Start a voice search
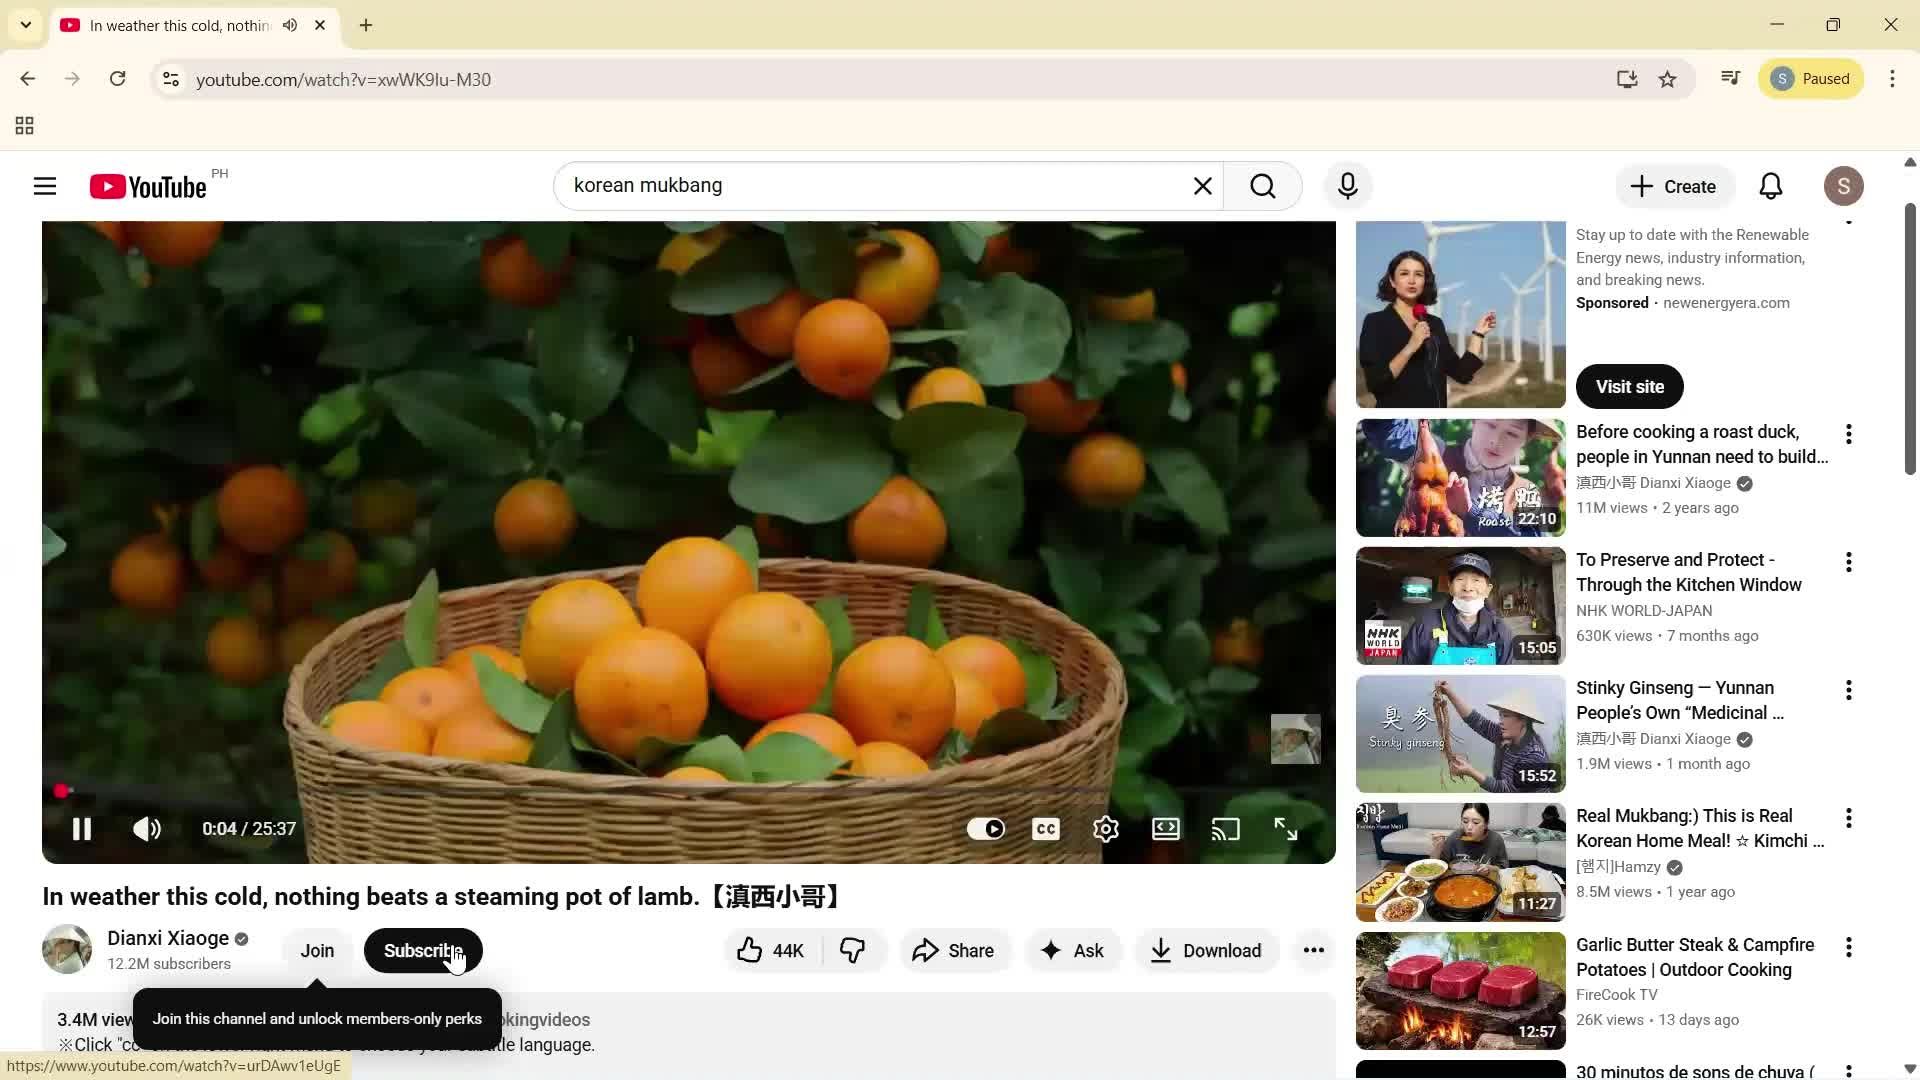The image size is (1920, 1080). pyautogui.click(x=1347, y=185)
